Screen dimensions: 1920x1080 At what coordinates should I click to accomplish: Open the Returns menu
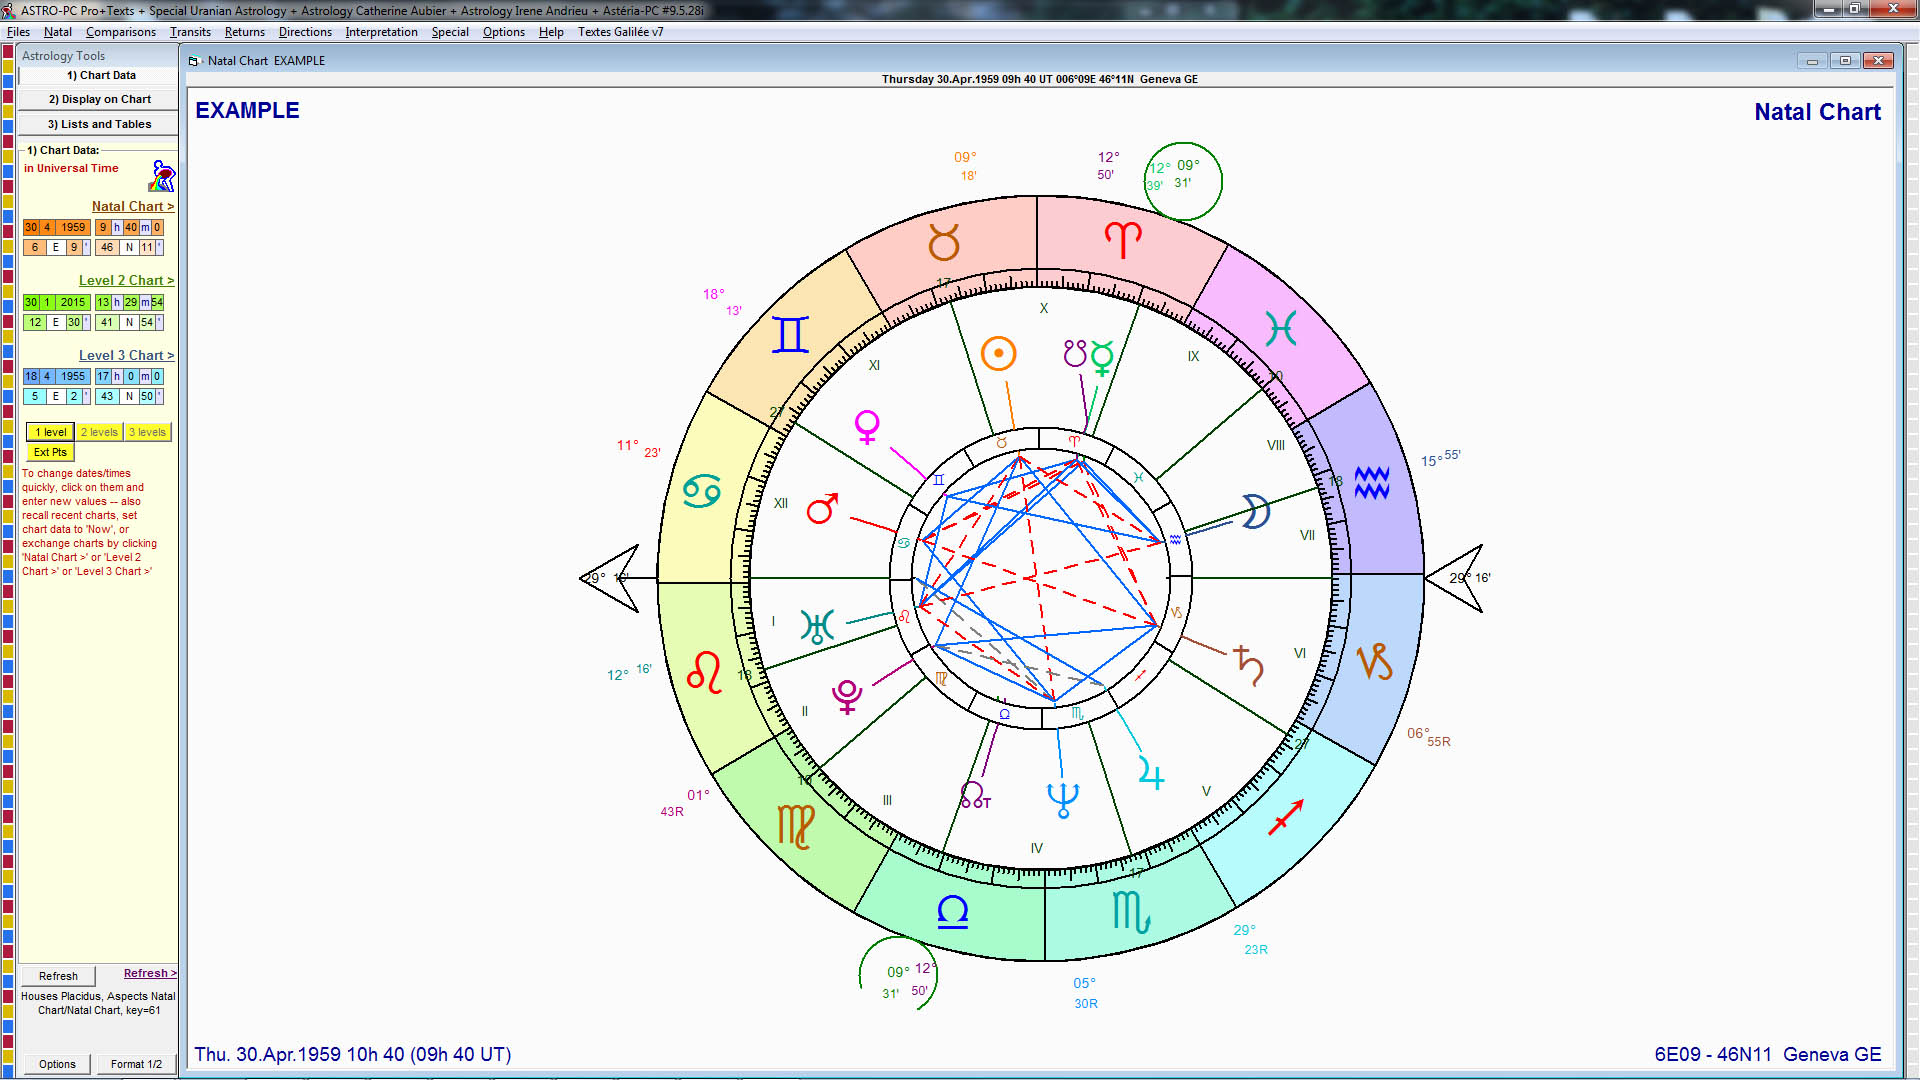tap(245, 32)
